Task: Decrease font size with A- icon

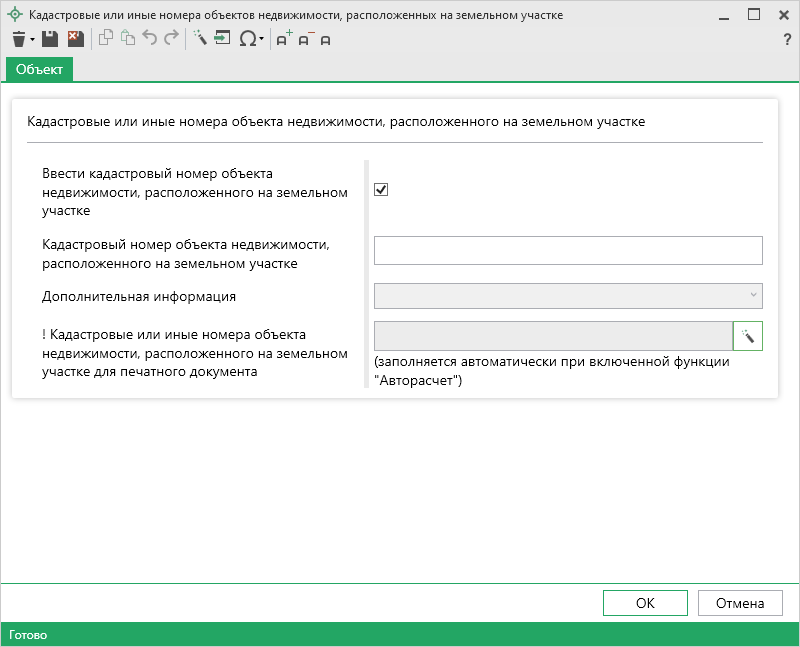Action: tap(306, 39)
